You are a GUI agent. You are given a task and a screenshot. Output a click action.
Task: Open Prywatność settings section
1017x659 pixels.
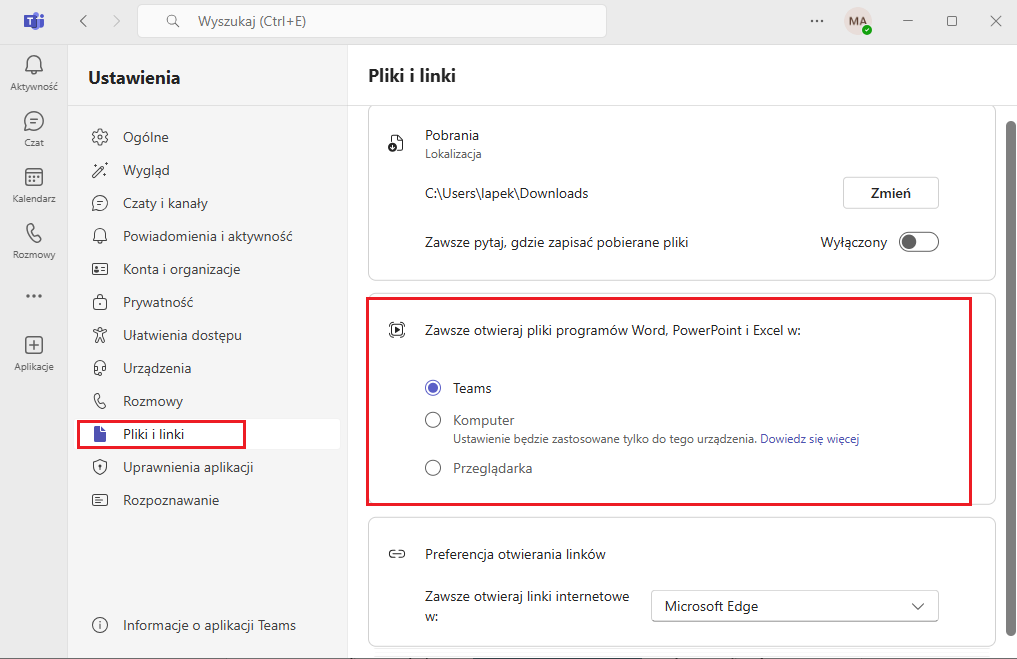pyautogui.click(x=209, y=302)
